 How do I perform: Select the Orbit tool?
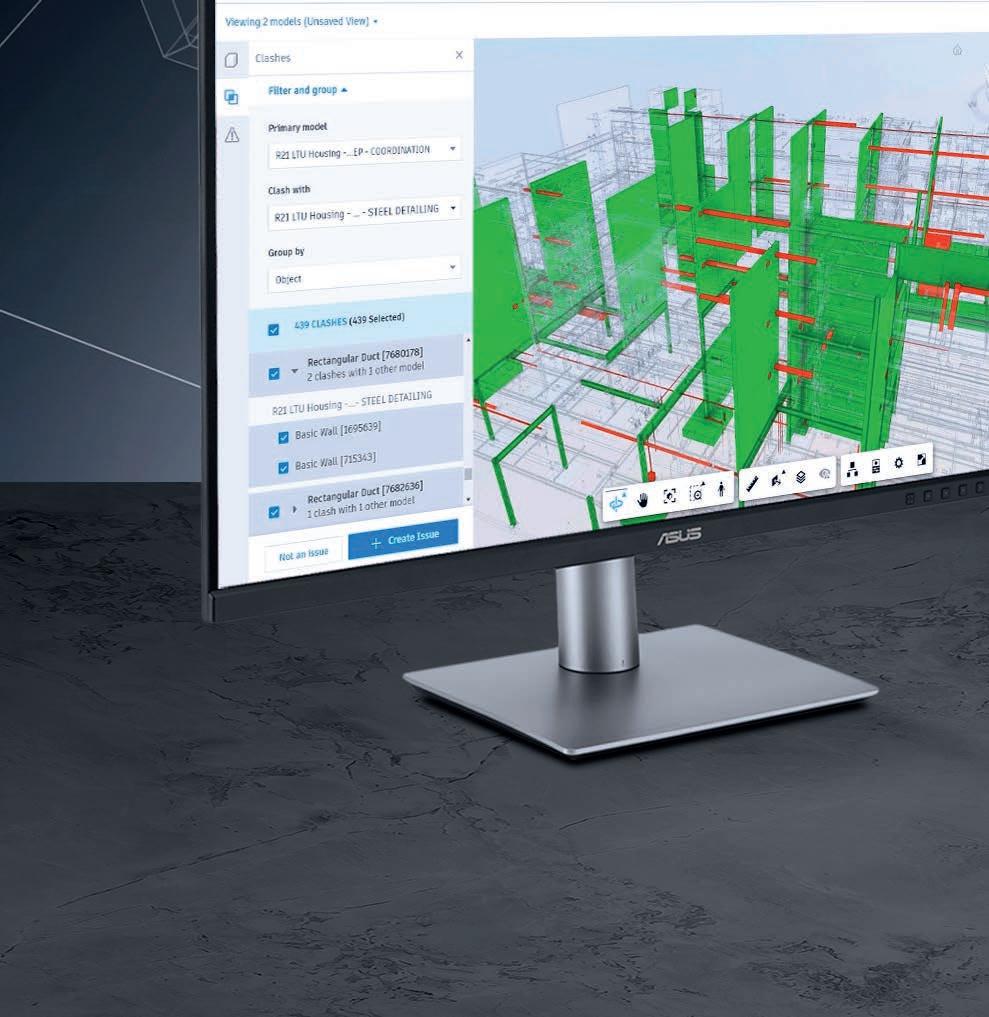[x=617, y=502]
